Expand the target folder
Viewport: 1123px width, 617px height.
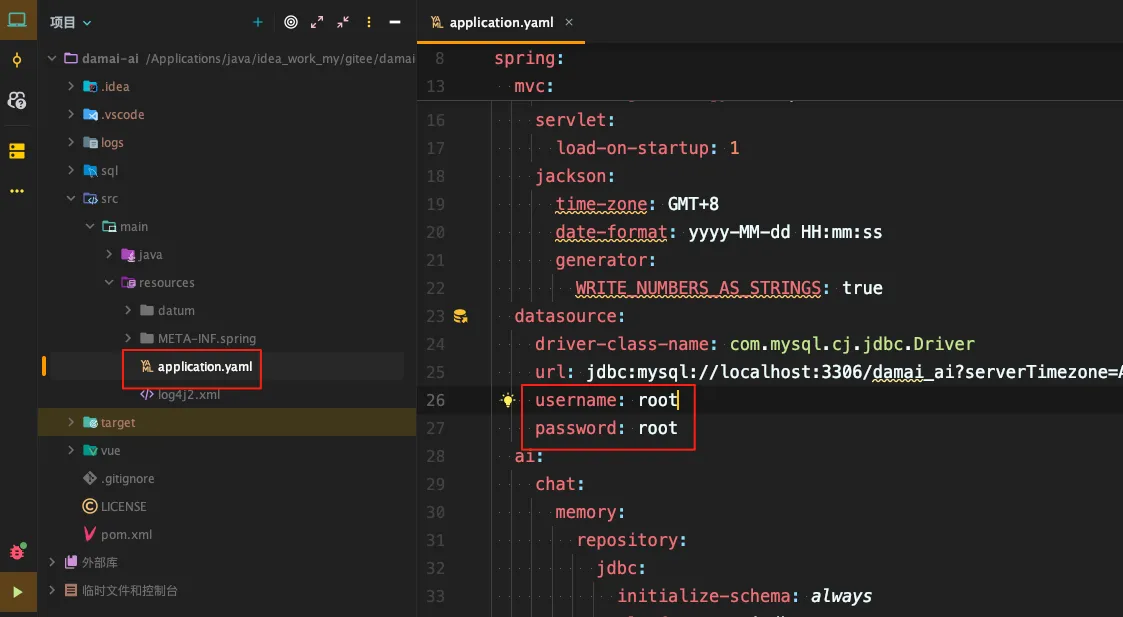tap(71, 423)
